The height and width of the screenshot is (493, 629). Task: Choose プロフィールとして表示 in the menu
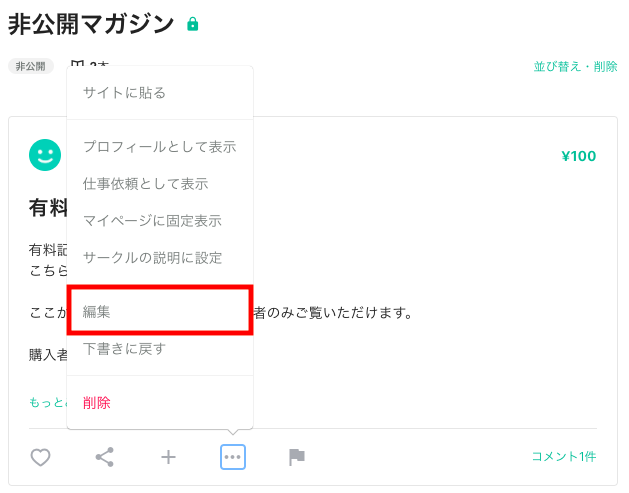tap(159, 147)
